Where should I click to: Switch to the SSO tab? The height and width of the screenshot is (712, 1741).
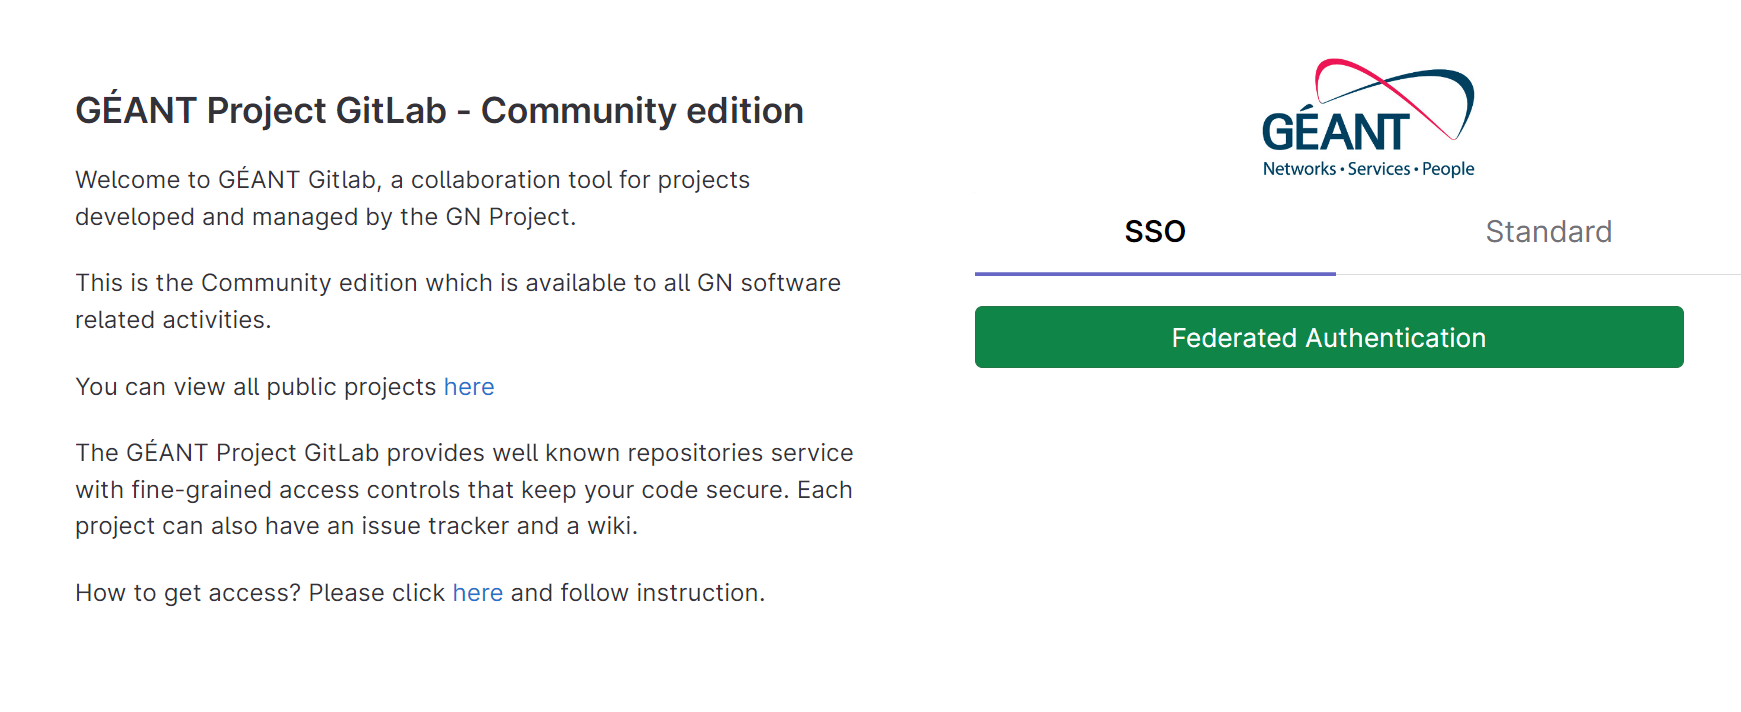click(1155, 232)
